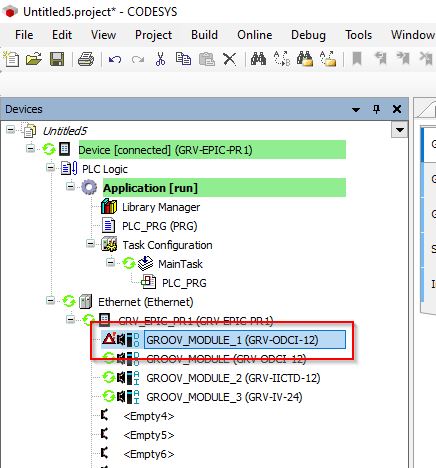Viewport: 436px width, 468px height.
Task: Open Find using the binoculars icon
Action: [258, 59]
